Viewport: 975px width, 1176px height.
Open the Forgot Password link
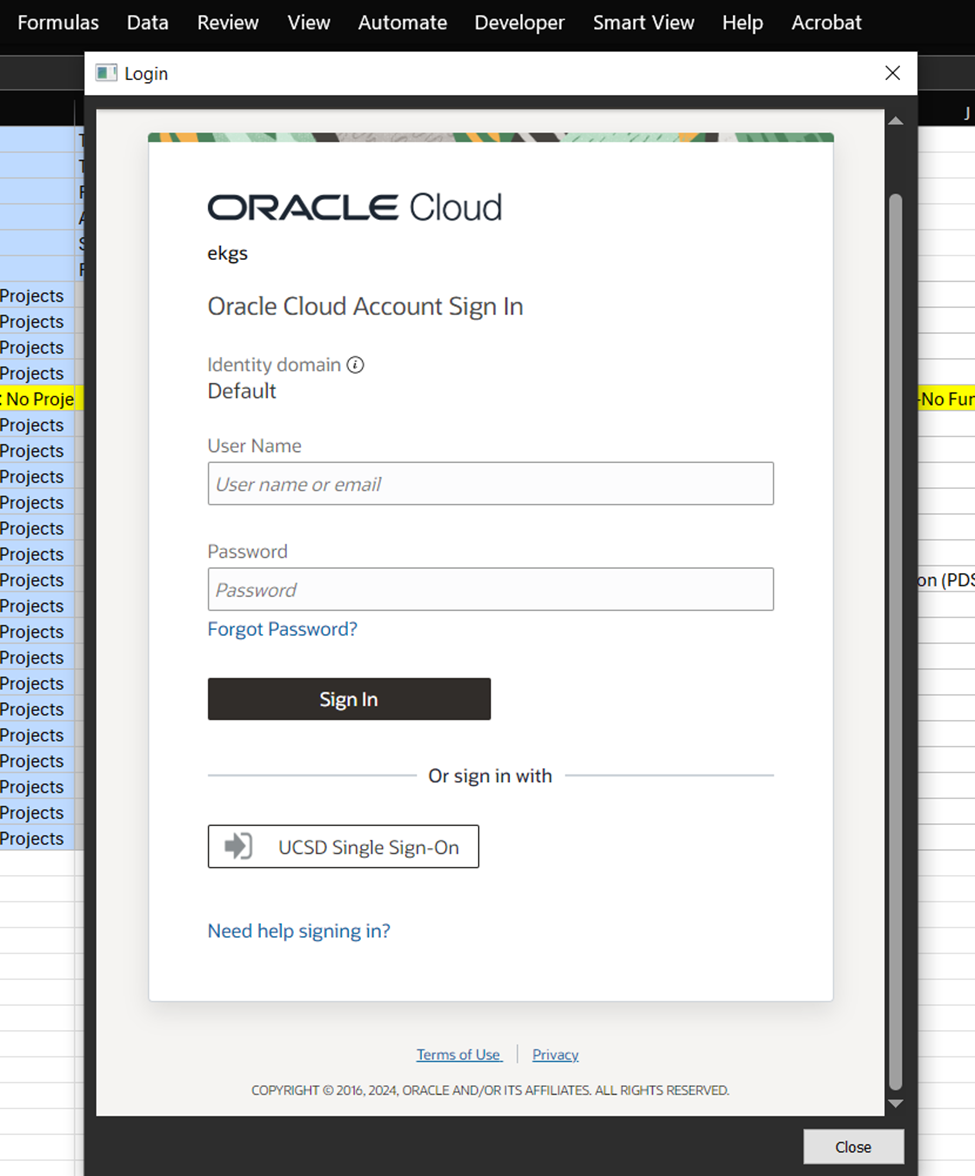click(282, 629)
